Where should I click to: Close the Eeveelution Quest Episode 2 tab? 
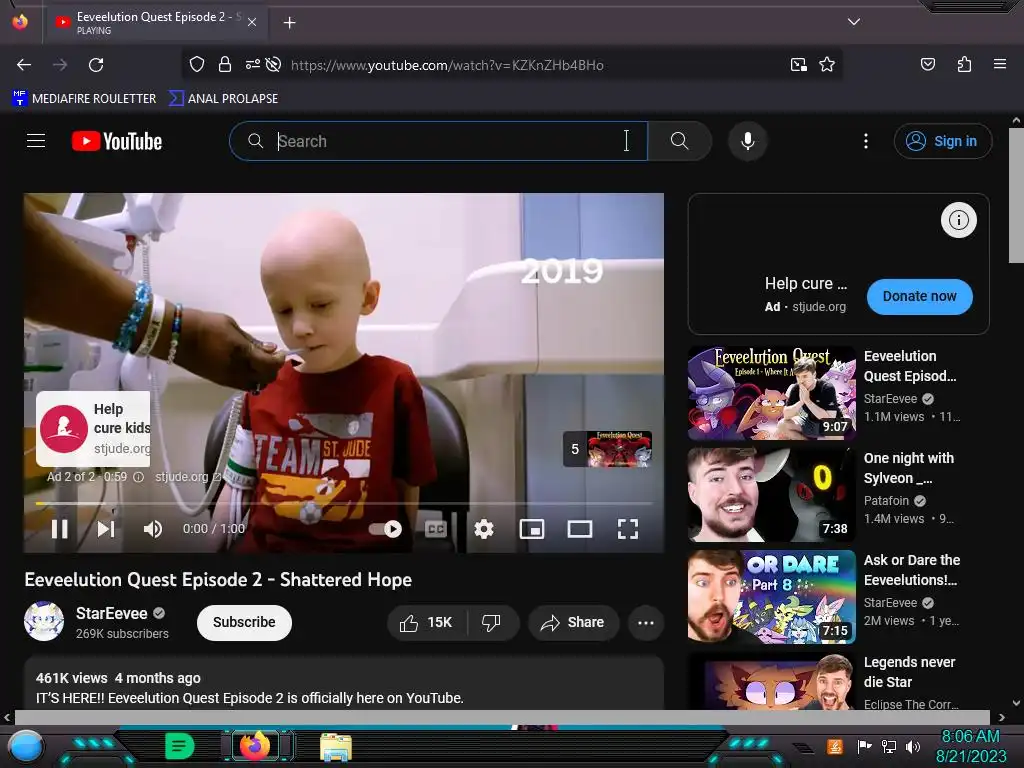(x=252, y=22)
